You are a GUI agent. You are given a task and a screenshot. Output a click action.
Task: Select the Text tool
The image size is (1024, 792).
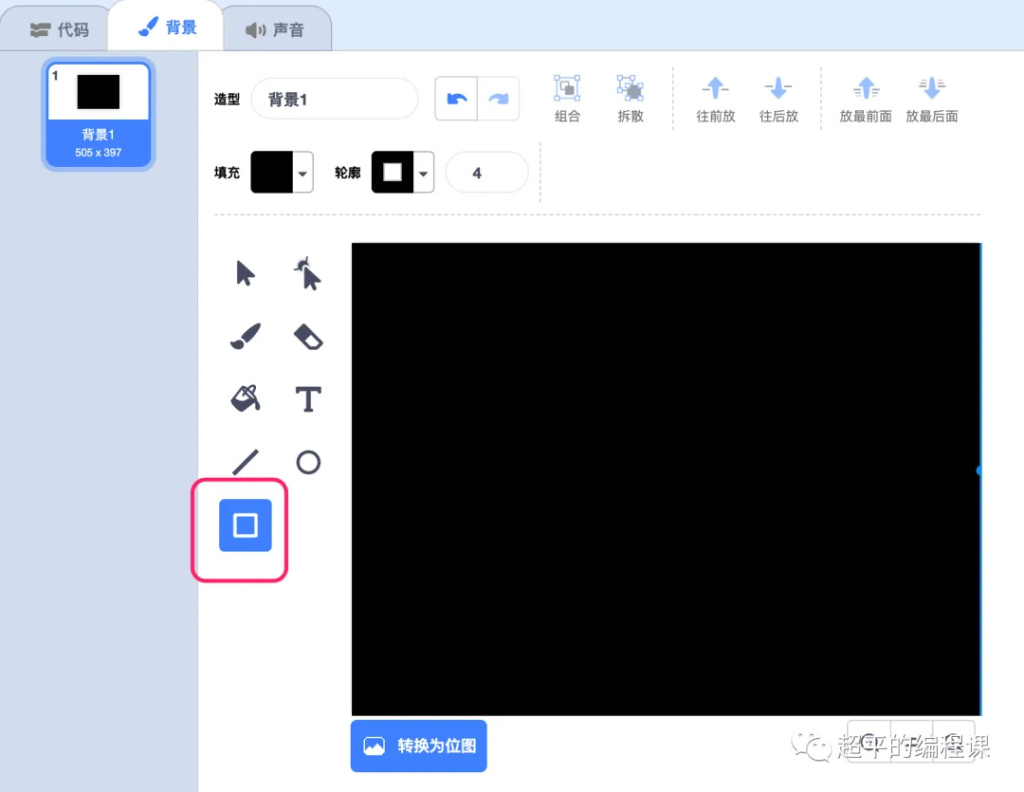coord(308,399)
